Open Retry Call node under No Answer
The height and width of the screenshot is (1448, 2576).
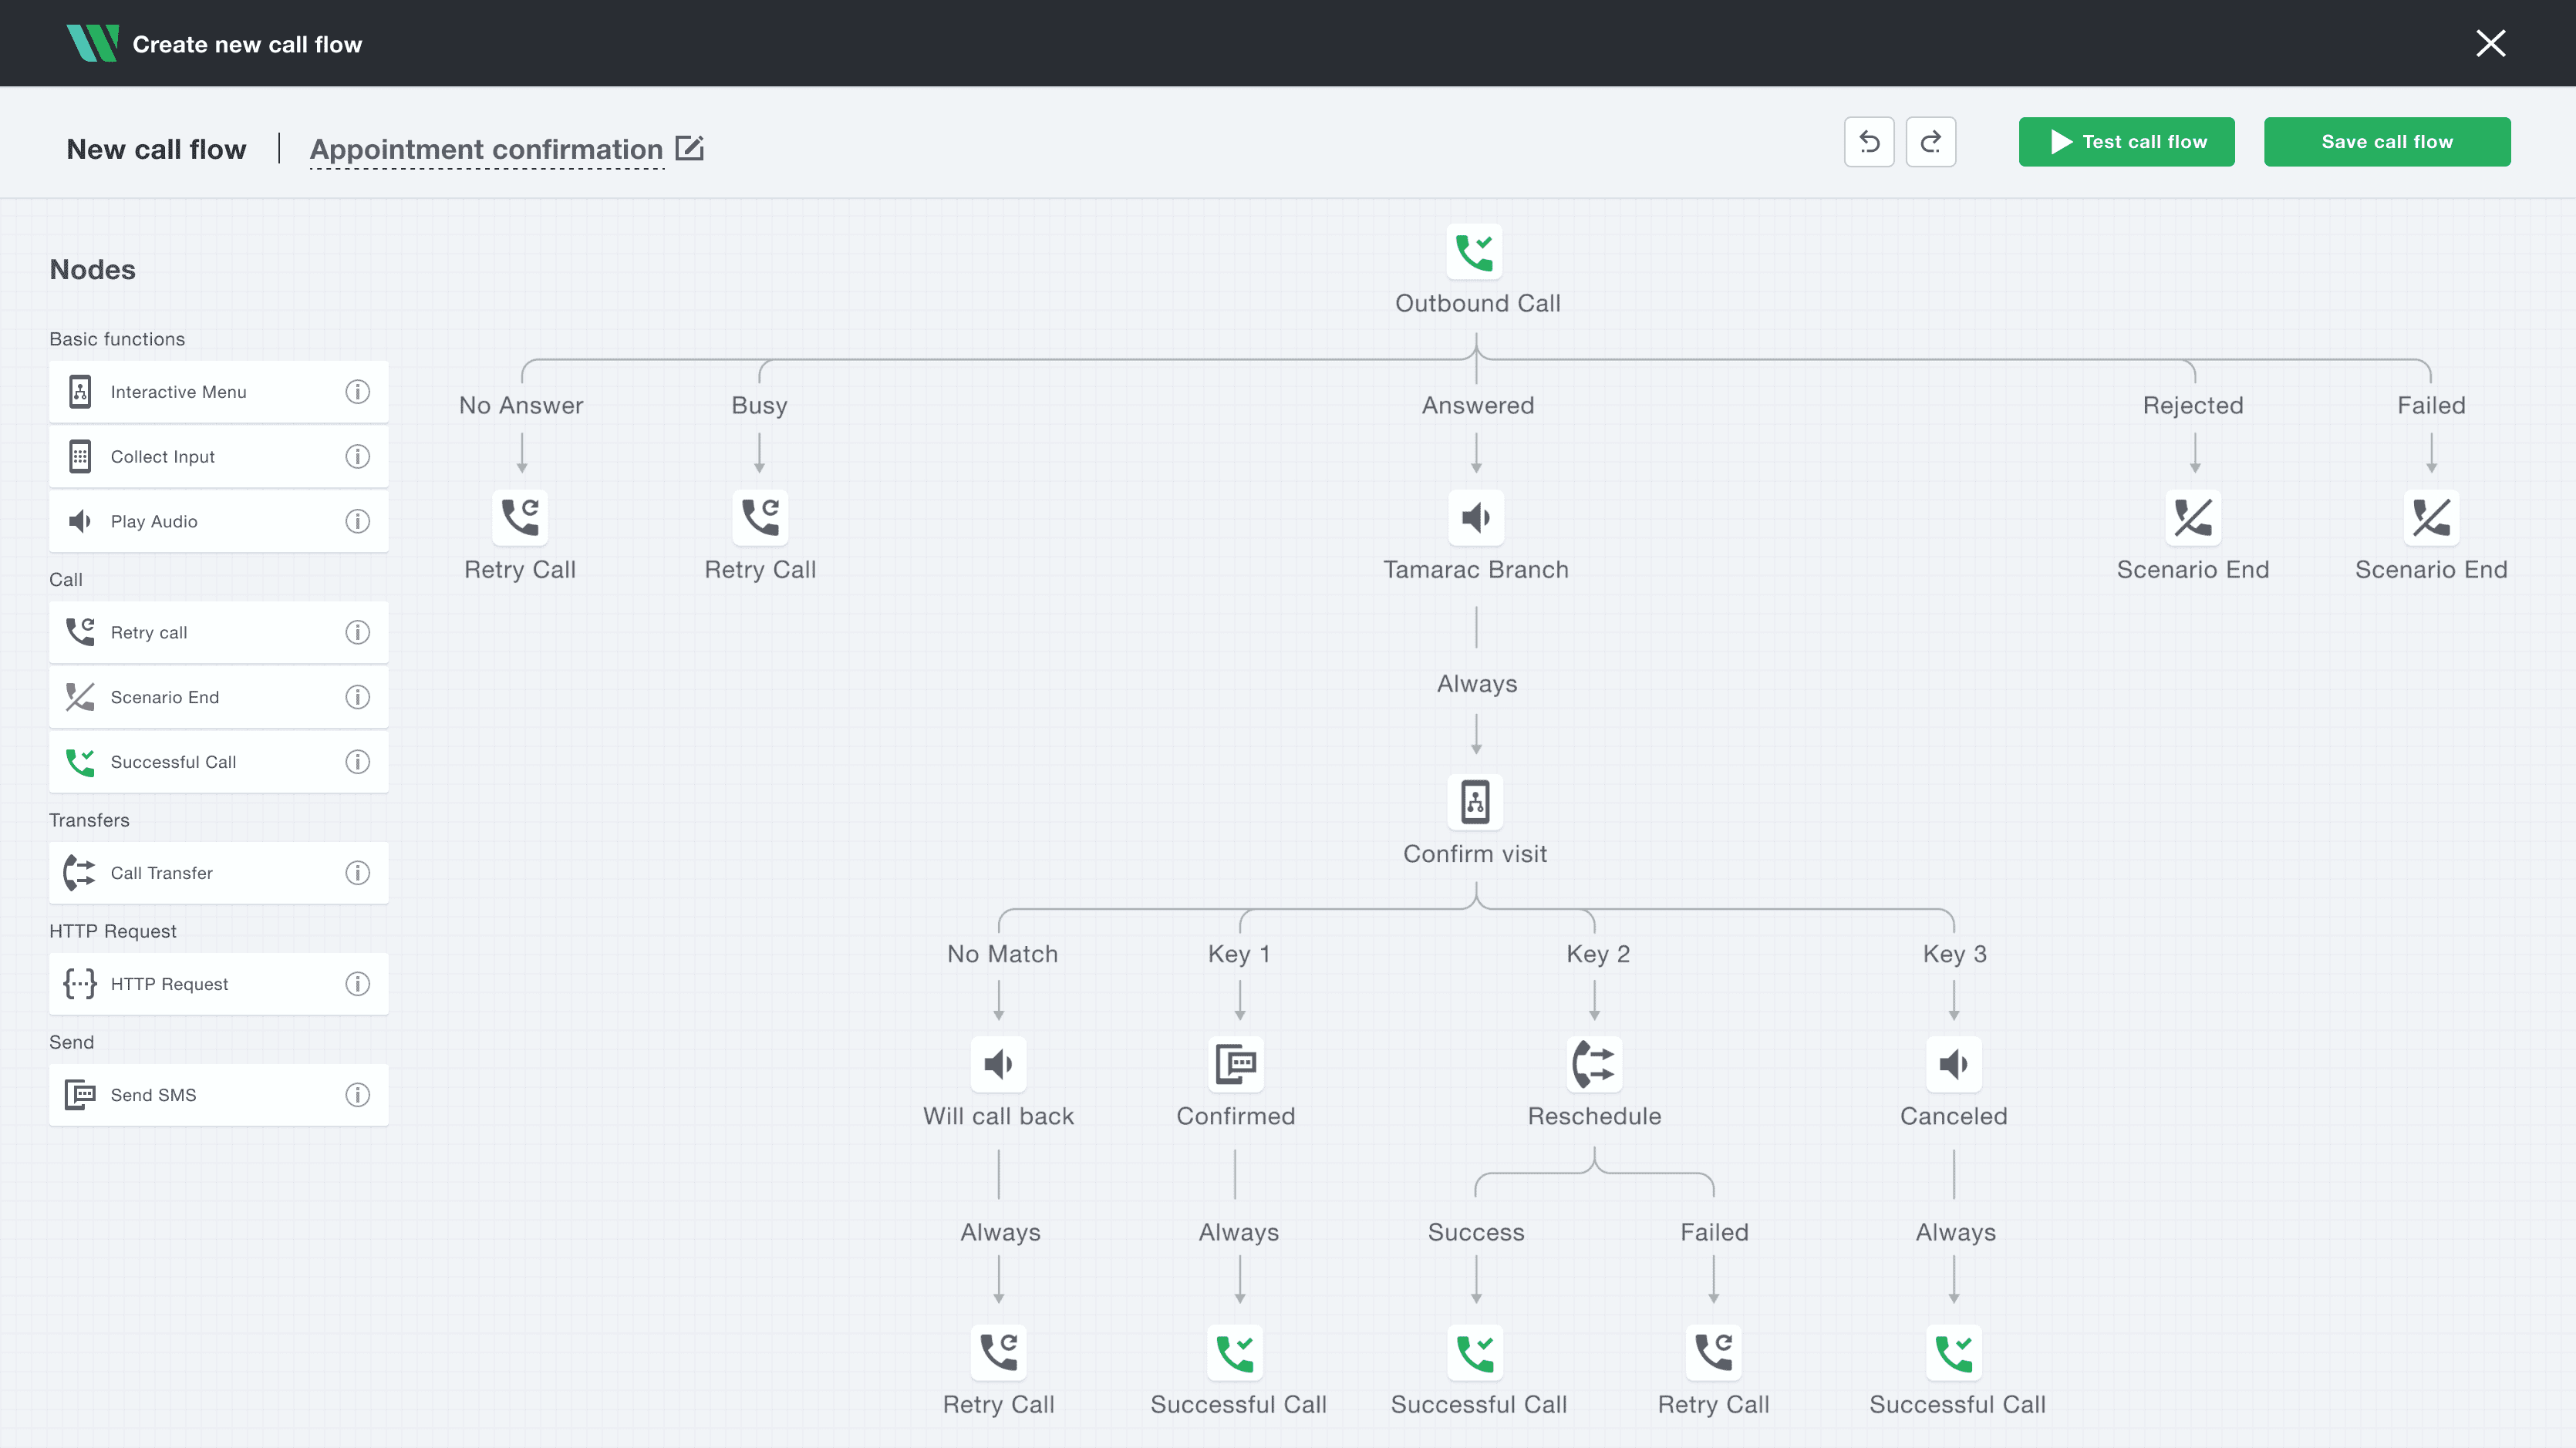click(x=520, y=518)
